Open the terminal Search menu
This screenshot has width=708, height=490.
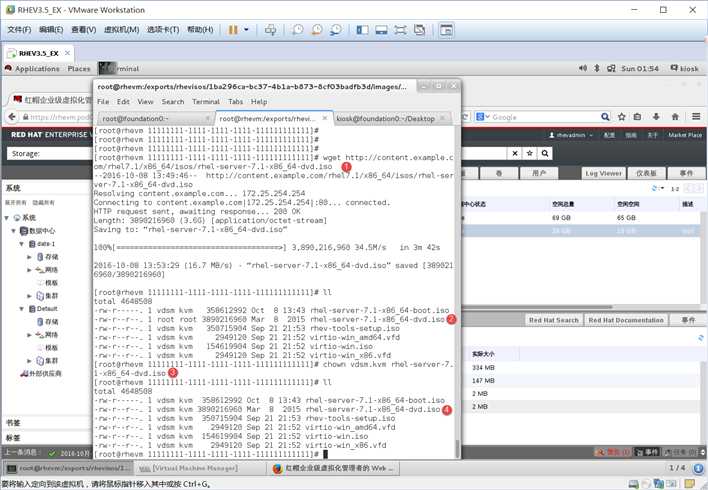pyautogui.click(x=173, y=102)
